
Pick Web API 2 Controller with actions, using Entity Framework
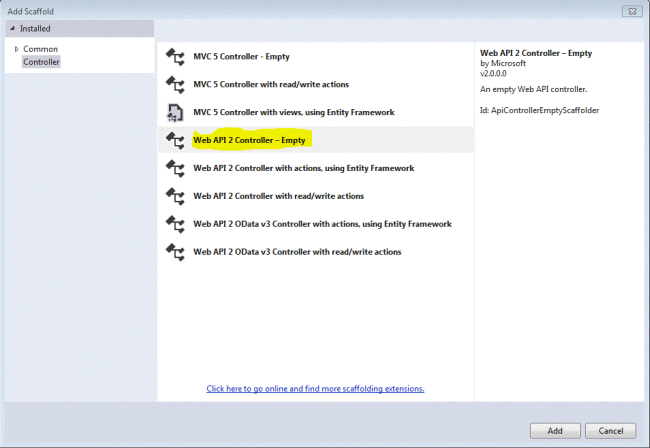pos(315,168)
